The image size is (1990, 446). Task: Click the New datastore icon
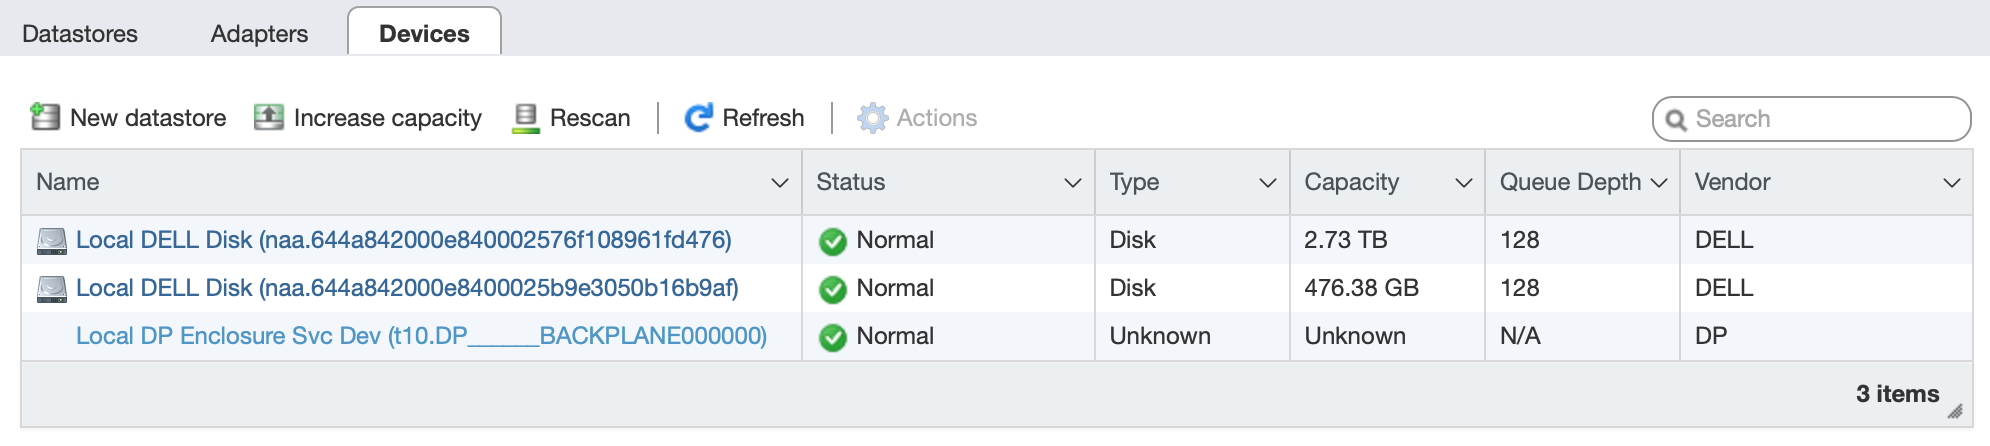[45, 117]
